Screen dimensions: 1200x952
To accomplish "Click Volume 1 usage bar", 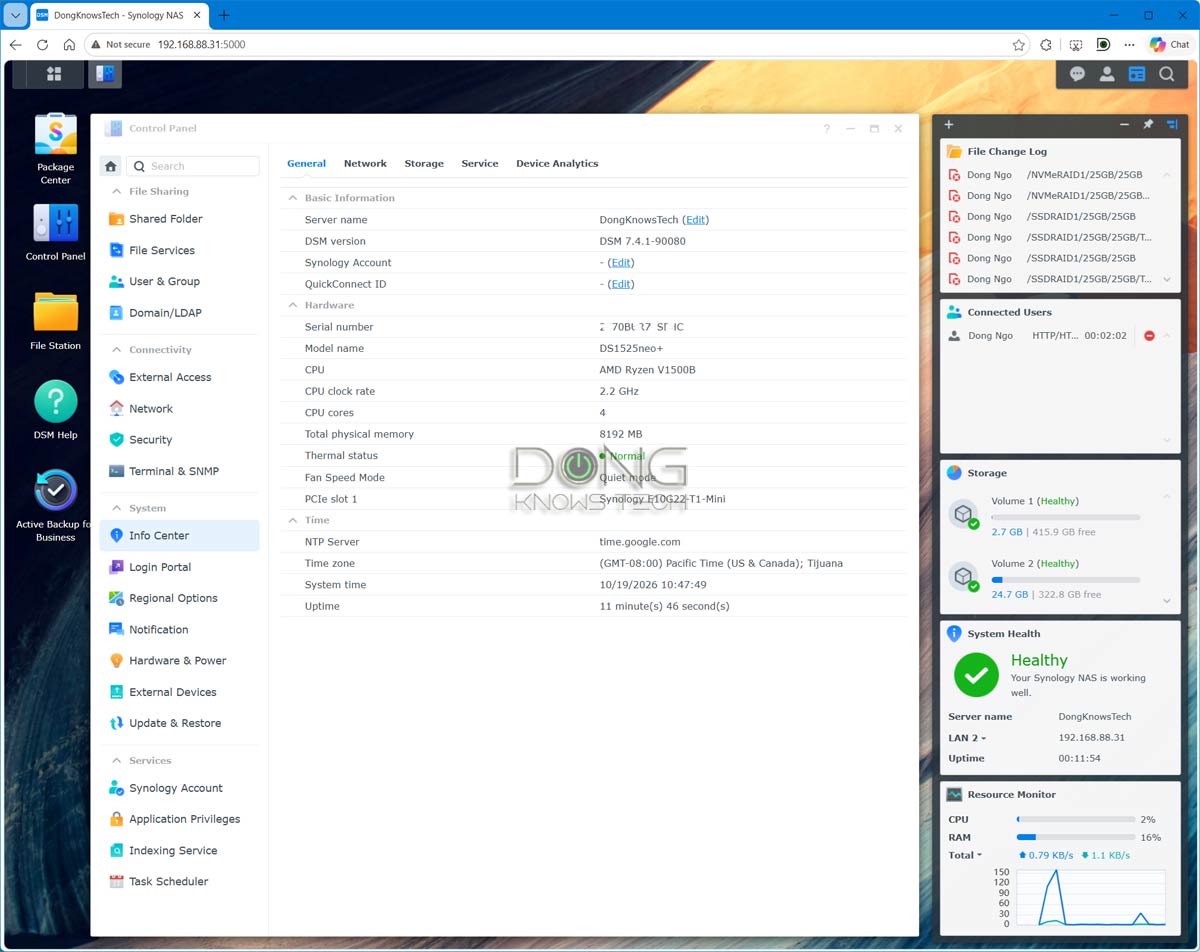I will 1065,518.
